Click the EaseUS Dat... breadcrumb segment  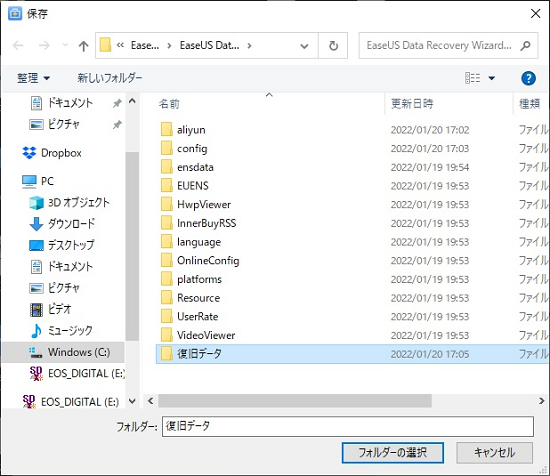pos(209,46)
